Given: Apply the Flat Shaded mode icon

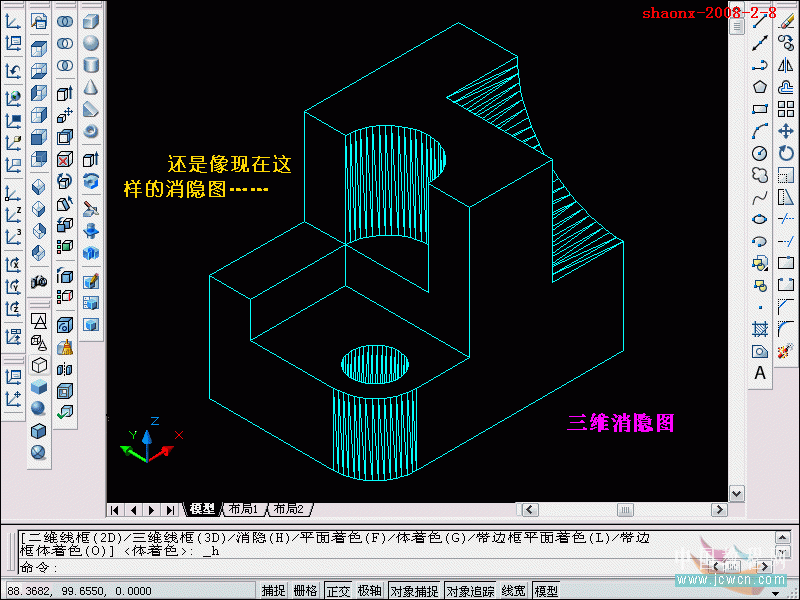Looking at the screenshot, I should click(x=39, y=387).
